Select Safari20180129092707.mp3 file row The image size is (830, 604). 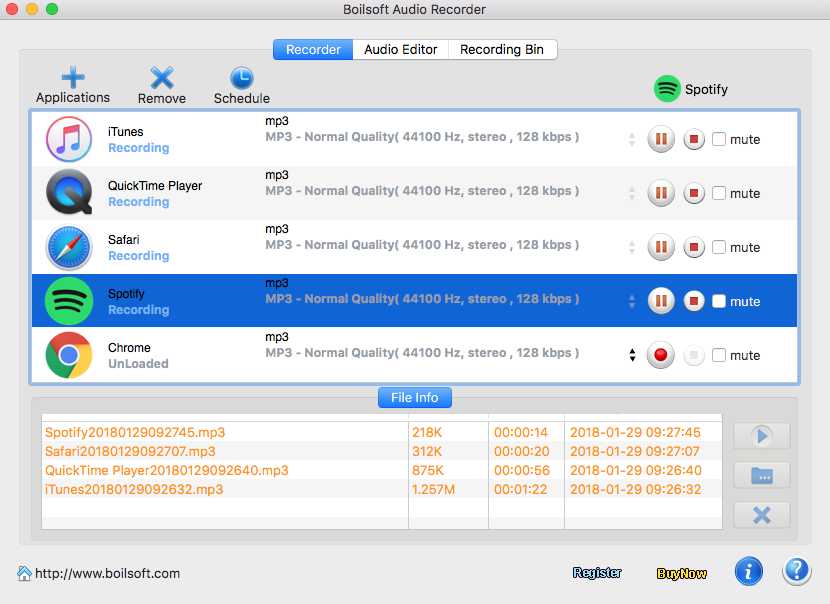[x=382, y=451]
